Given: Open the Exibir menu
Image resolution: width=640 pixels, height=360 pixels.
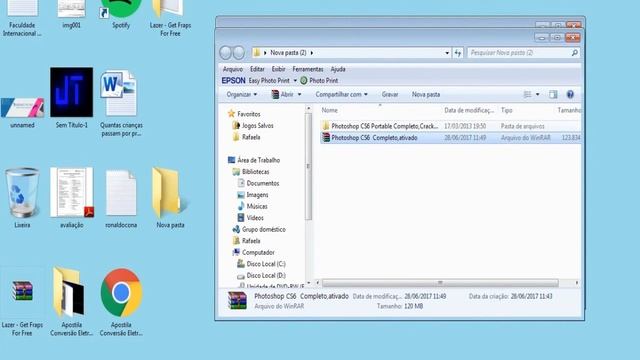Looking at the screenshot, I should point(278,69).
